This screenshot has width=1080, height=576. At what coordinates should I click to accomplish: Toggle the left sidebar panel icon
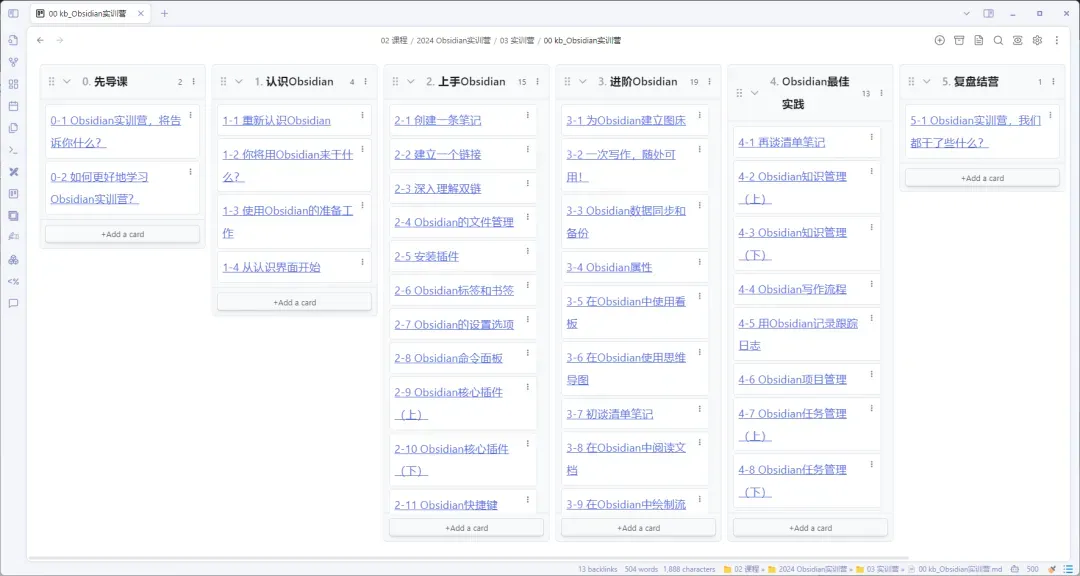[x=13, y=13]
